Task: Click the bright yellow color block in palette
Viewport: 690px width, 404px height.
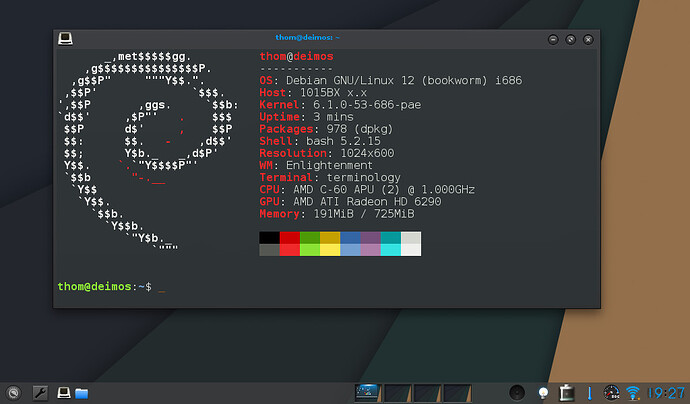Action: (x=330, y=250)
